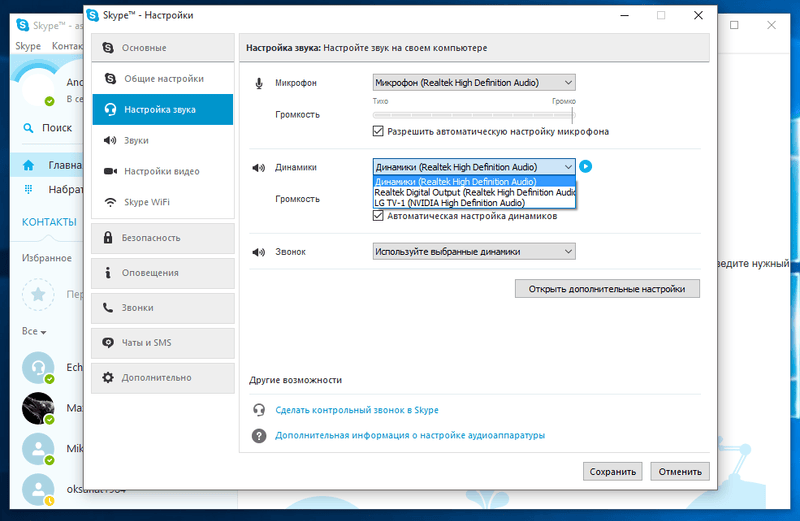Choose LG TV-1 (NVIDIA High Definition Audio)
The height and width of the screenshot is (521, 800).
[x=474, y=203]
